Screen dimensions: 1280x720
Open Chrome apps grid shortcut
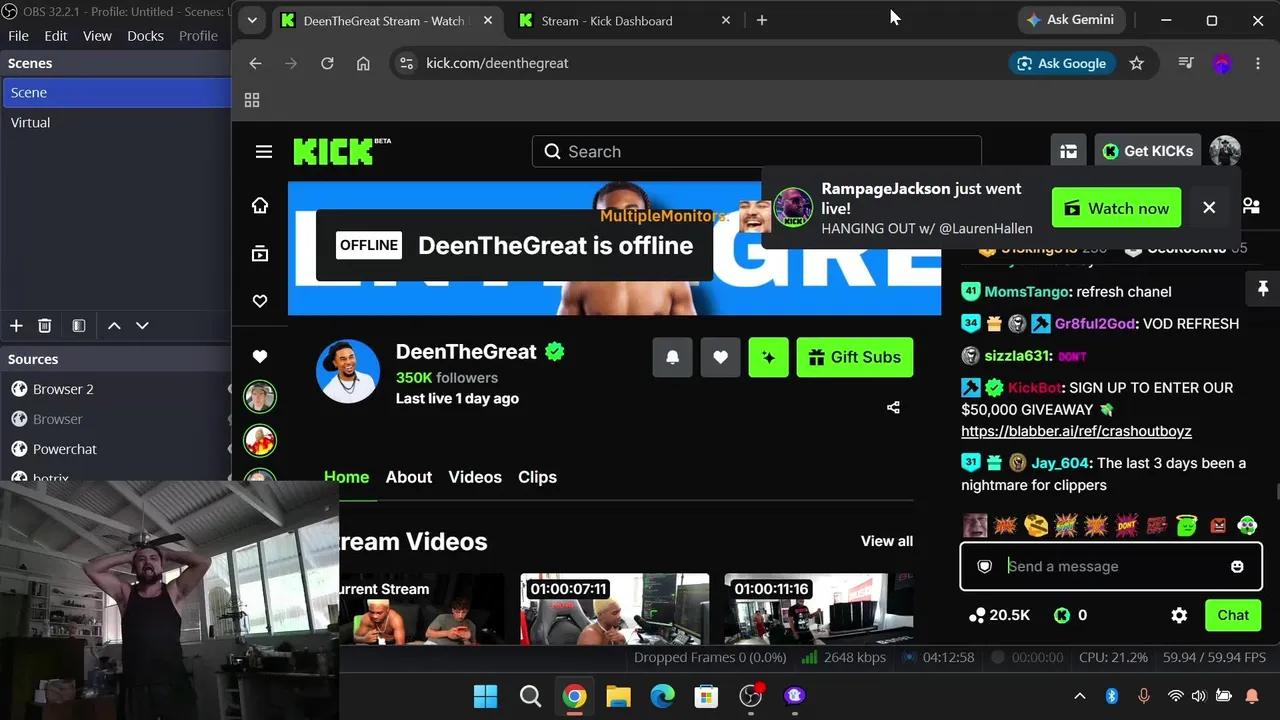pos(252,100)
